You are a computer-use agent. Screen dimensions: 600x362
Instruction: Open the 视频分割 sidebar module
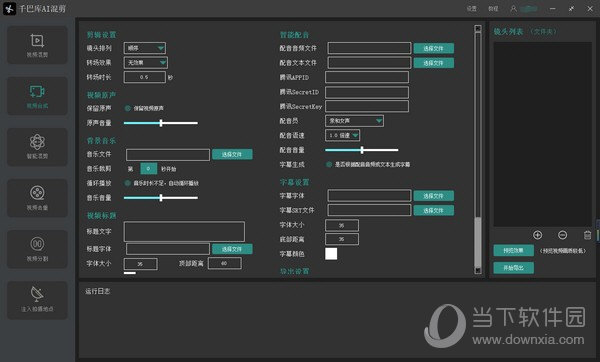coord(37,249)
